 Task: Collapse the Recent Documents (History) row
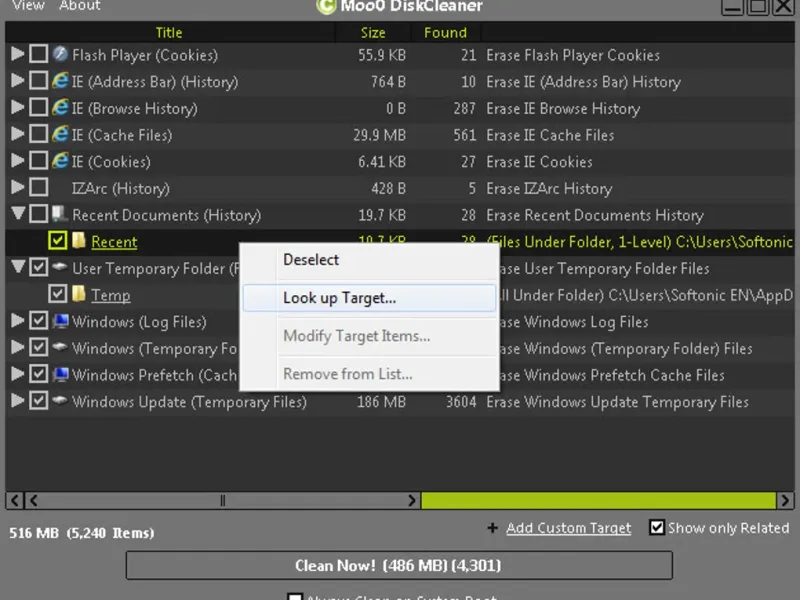pyautogui.click(x=18, y=213)
